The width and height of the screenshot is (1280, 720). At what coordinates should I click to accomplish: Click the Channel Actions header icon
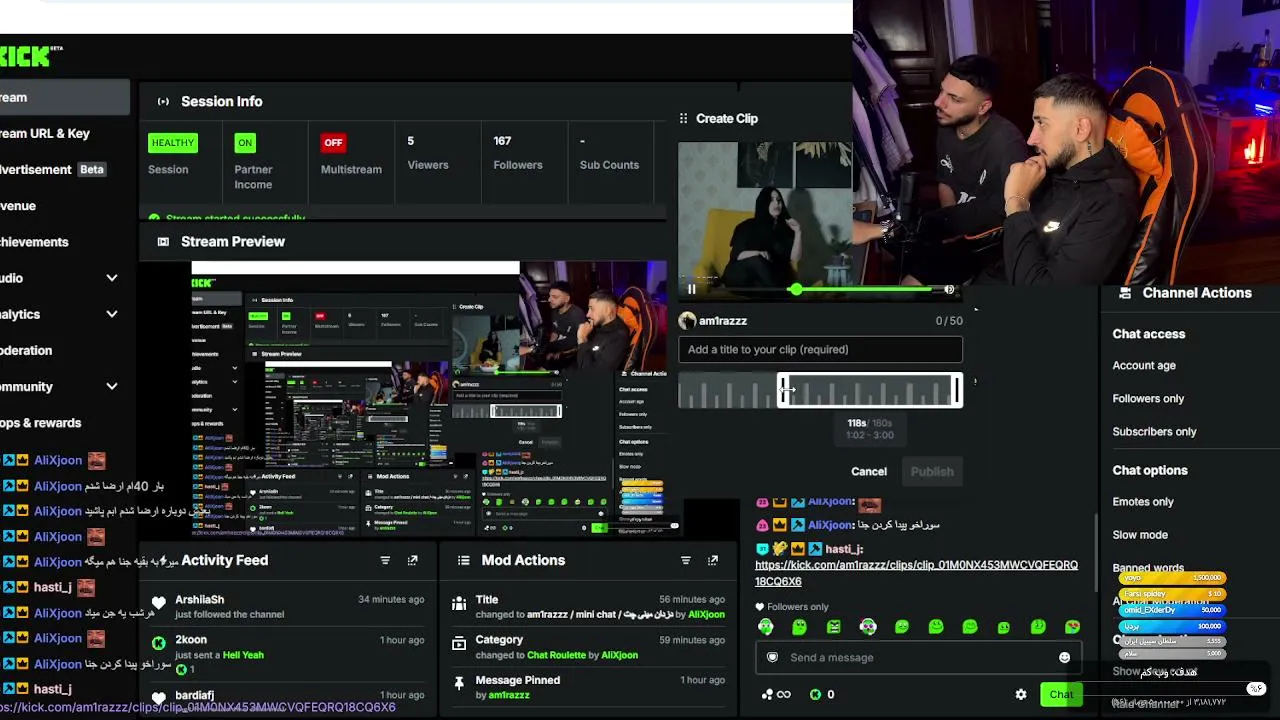click(1125, 293)
